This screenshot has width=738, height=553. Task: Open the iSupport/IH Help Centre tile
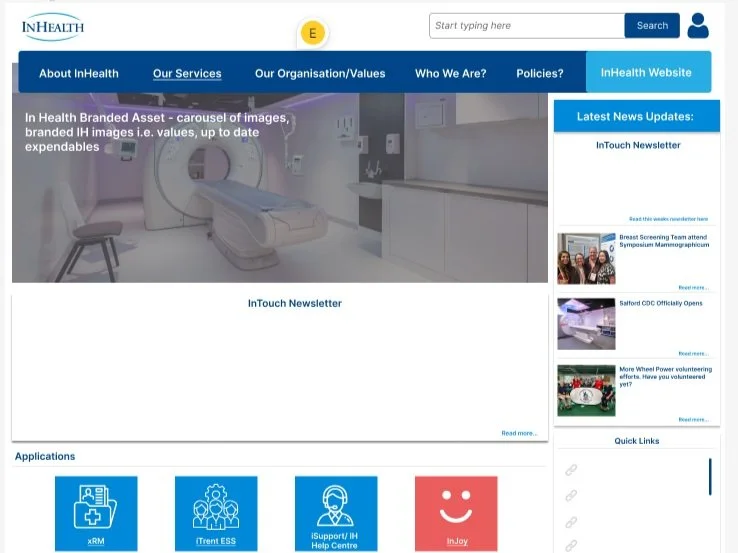336,513
